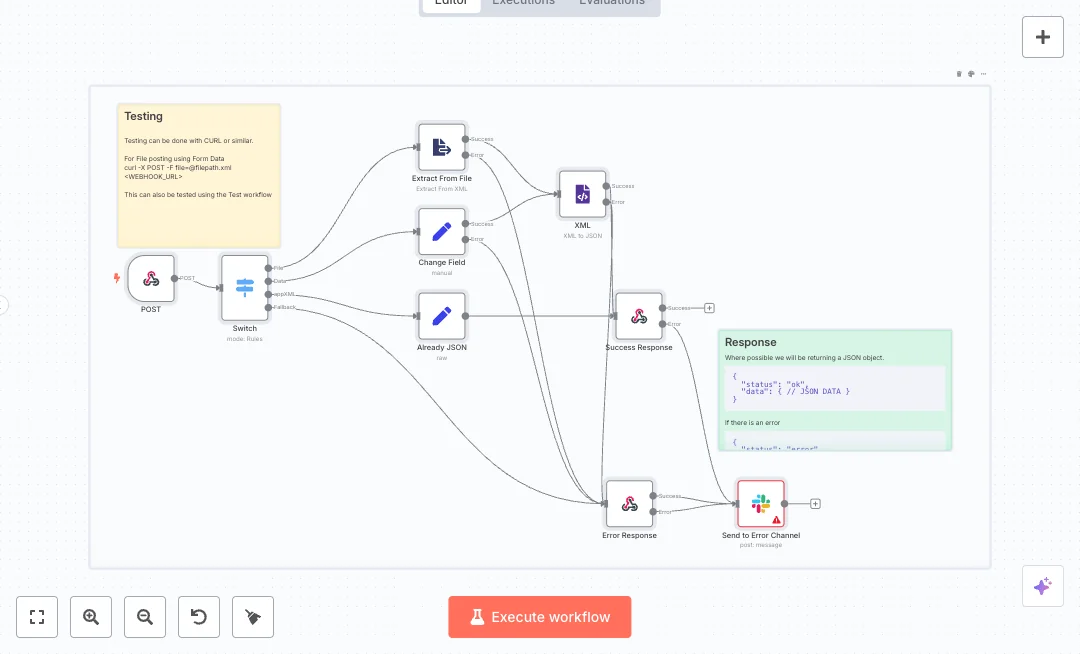Open the XML to JSON node
The image size is (1080, 654).
point(582,194)
